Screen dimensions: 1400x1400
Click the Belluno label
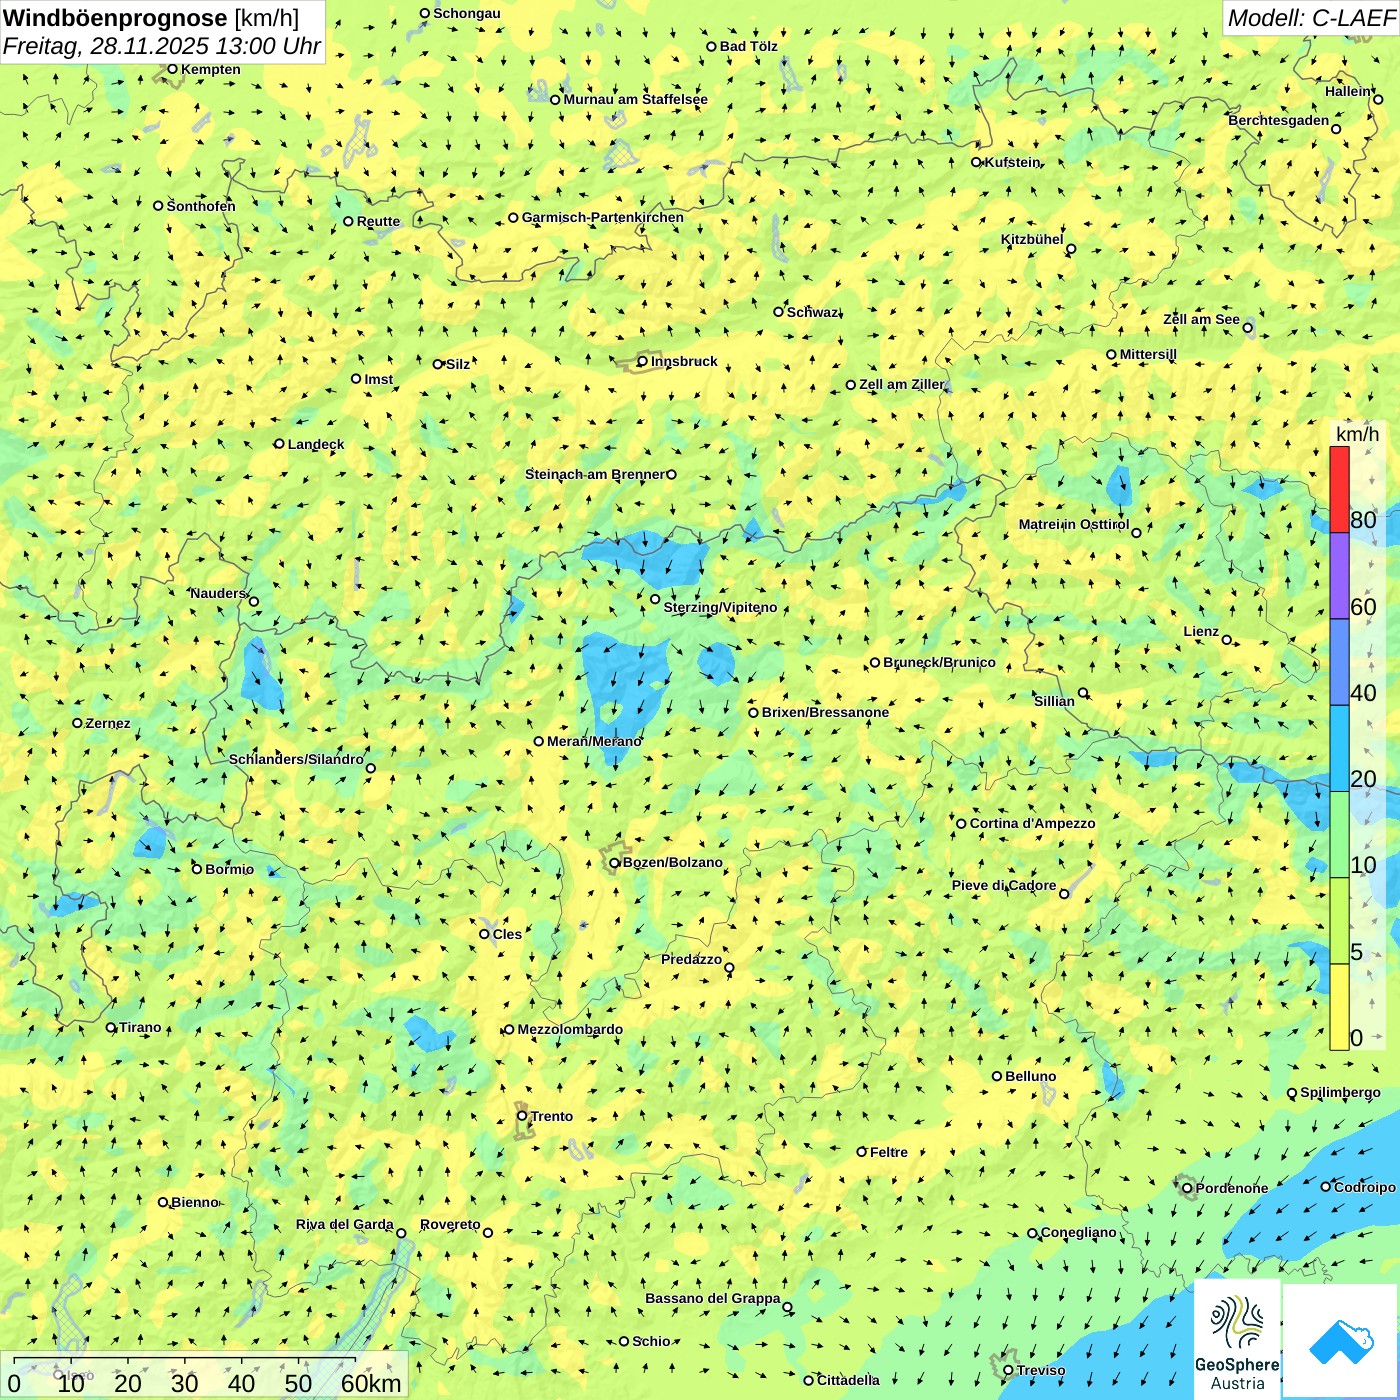point(1030,1076)
